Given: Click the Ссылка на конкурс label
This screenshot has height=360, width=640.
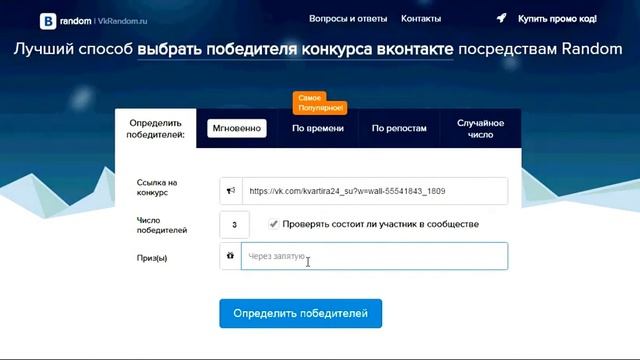Looking at the screenshot, I should point(157,187).
